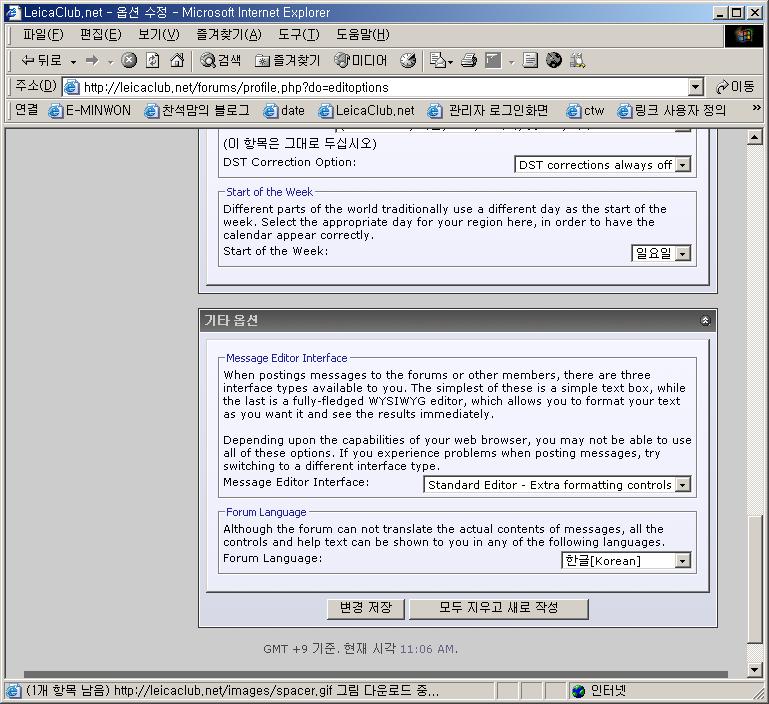Open the 파일(F) menu

click(x=43, y=35)
